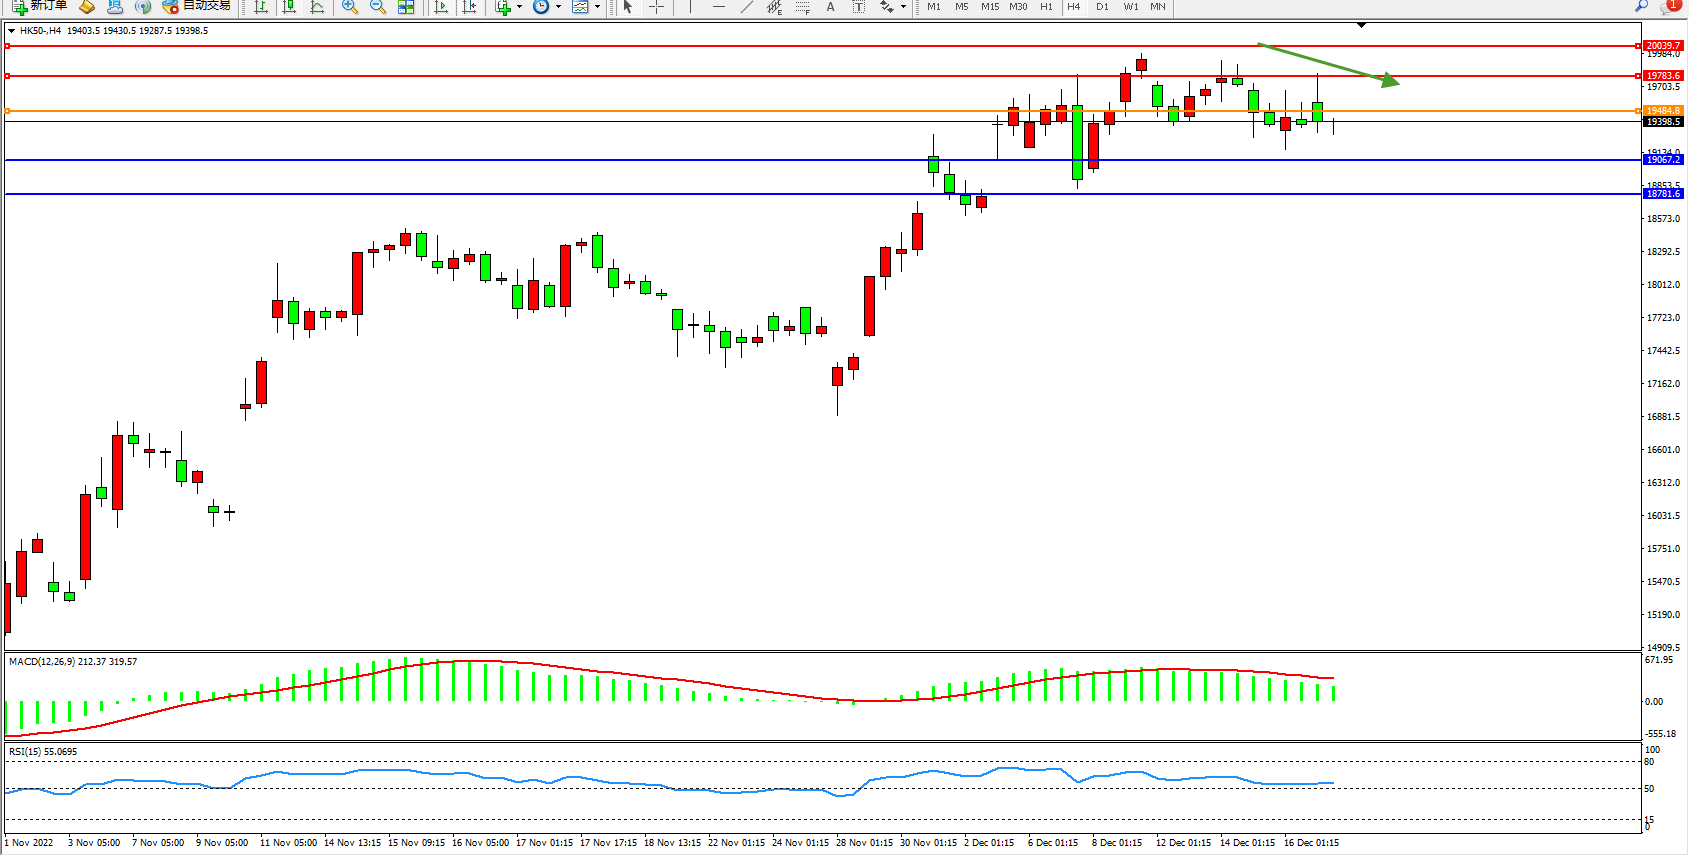
Task: Switch to the M15 timeframe
Action: click(x=989, y=7)
